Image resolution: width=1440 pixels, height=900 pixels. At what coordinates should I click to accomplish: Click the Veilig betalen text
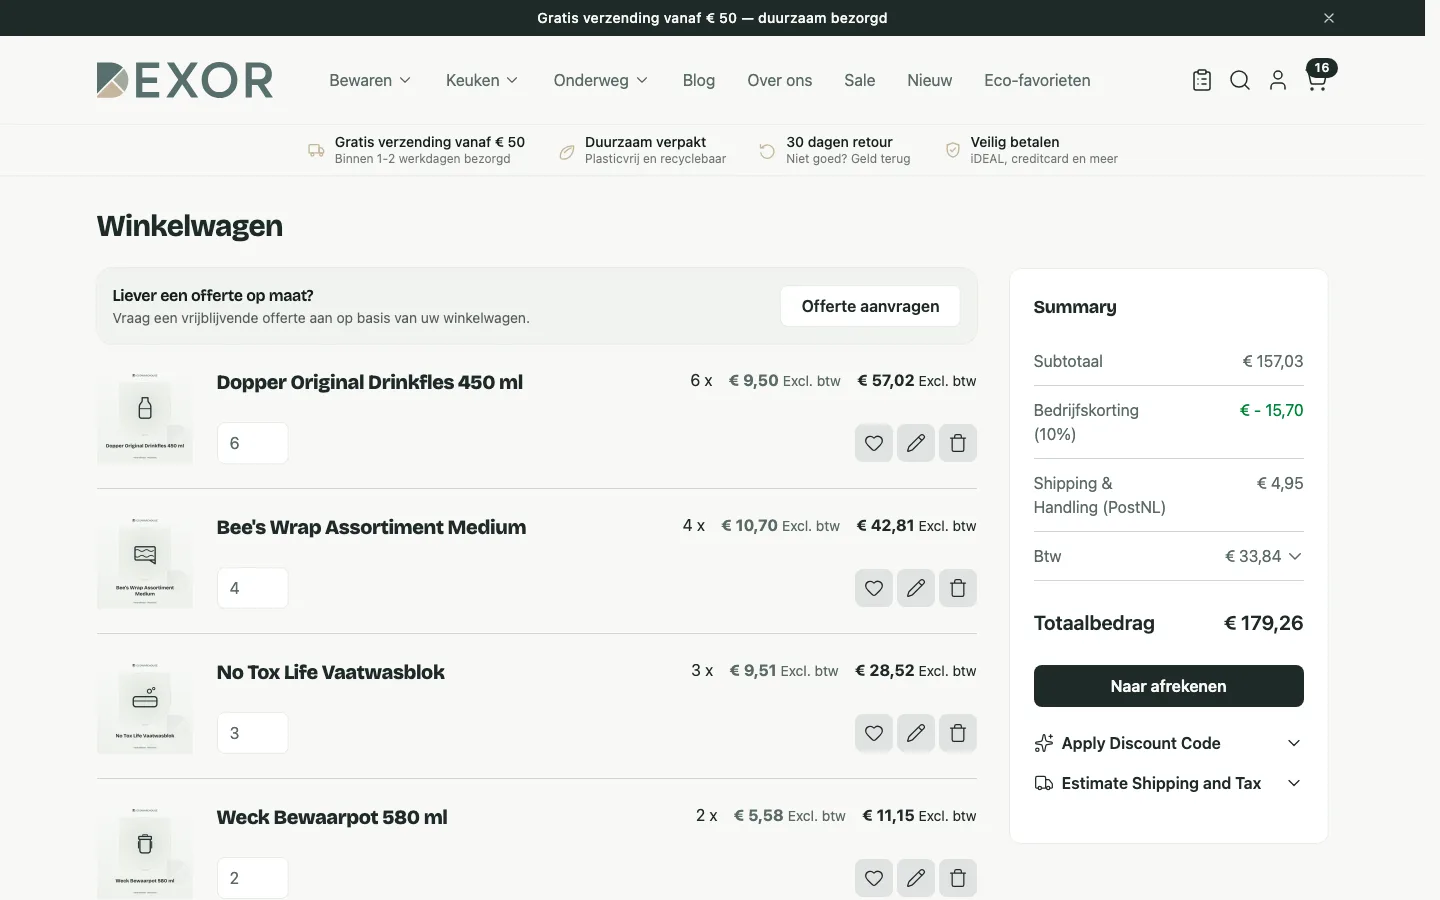1015,142
